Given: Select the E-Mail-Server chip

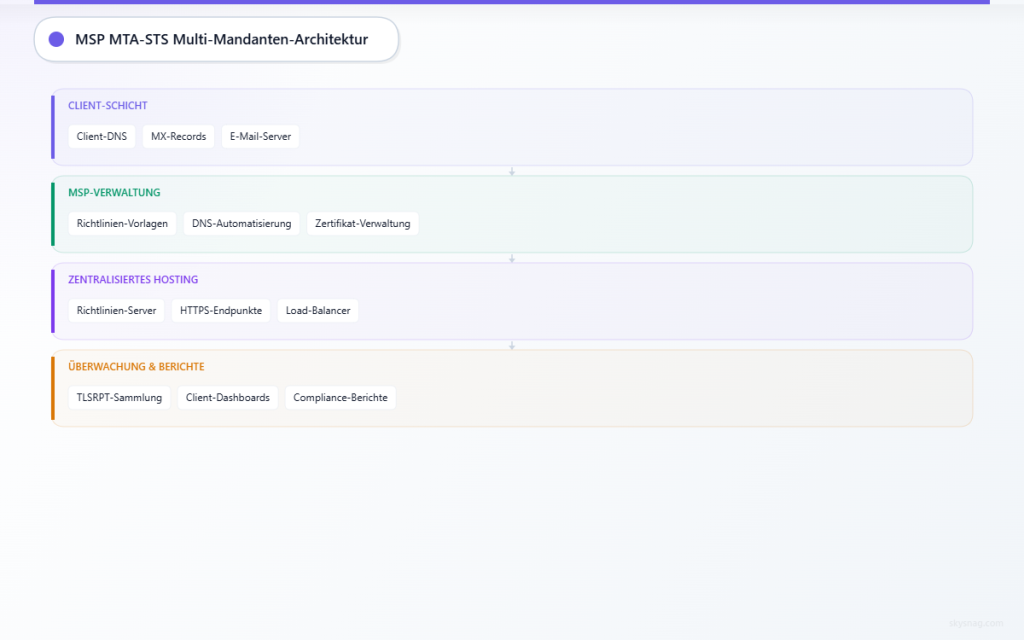Looking at the screenshot, I should (x=260, y=136).
